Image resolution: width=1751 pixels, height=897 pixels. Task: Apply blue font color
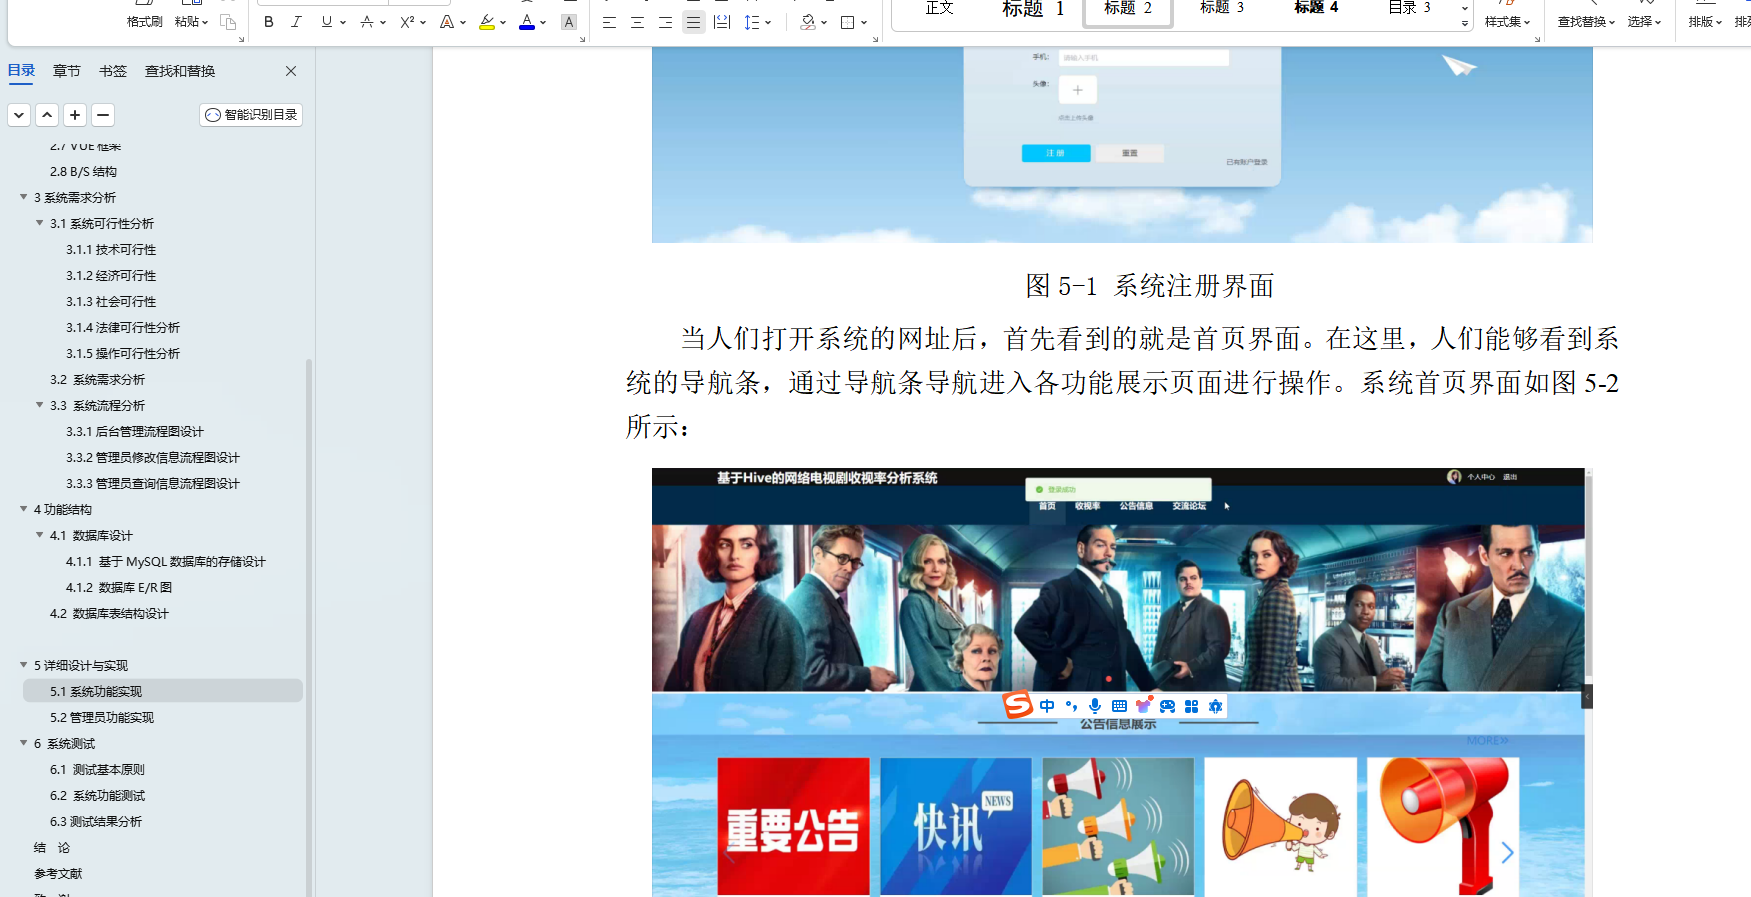(527, 22)
